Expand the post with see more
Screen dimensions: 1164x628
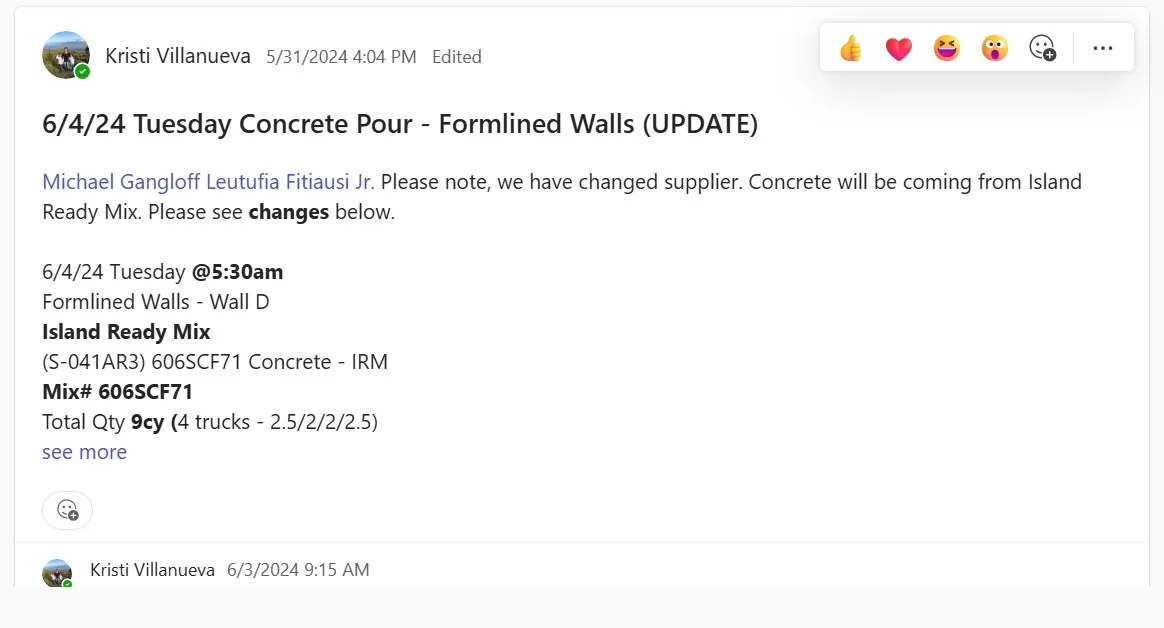click(x=85, y=452)
